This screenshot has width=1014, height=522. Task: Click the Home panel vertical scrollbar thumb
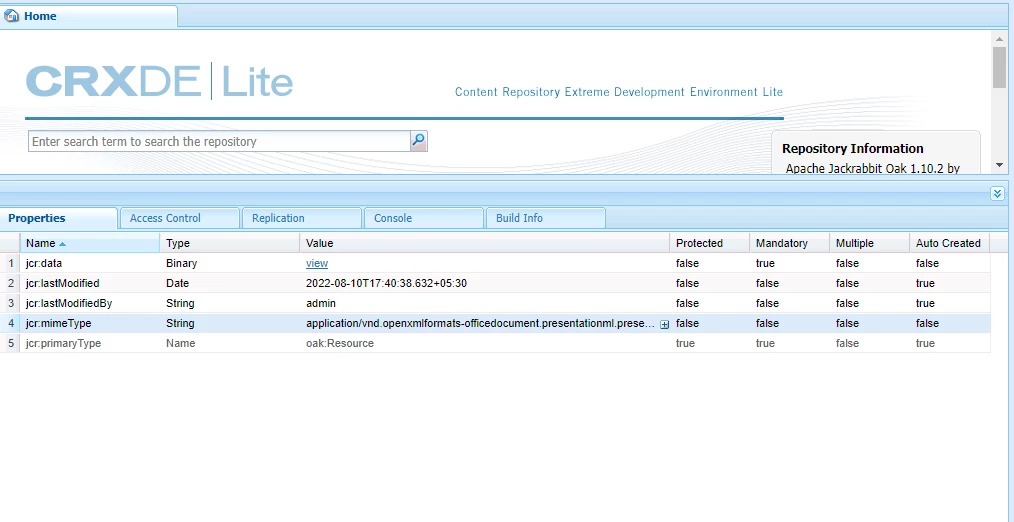pyautogui.click(x=999, y=67)
